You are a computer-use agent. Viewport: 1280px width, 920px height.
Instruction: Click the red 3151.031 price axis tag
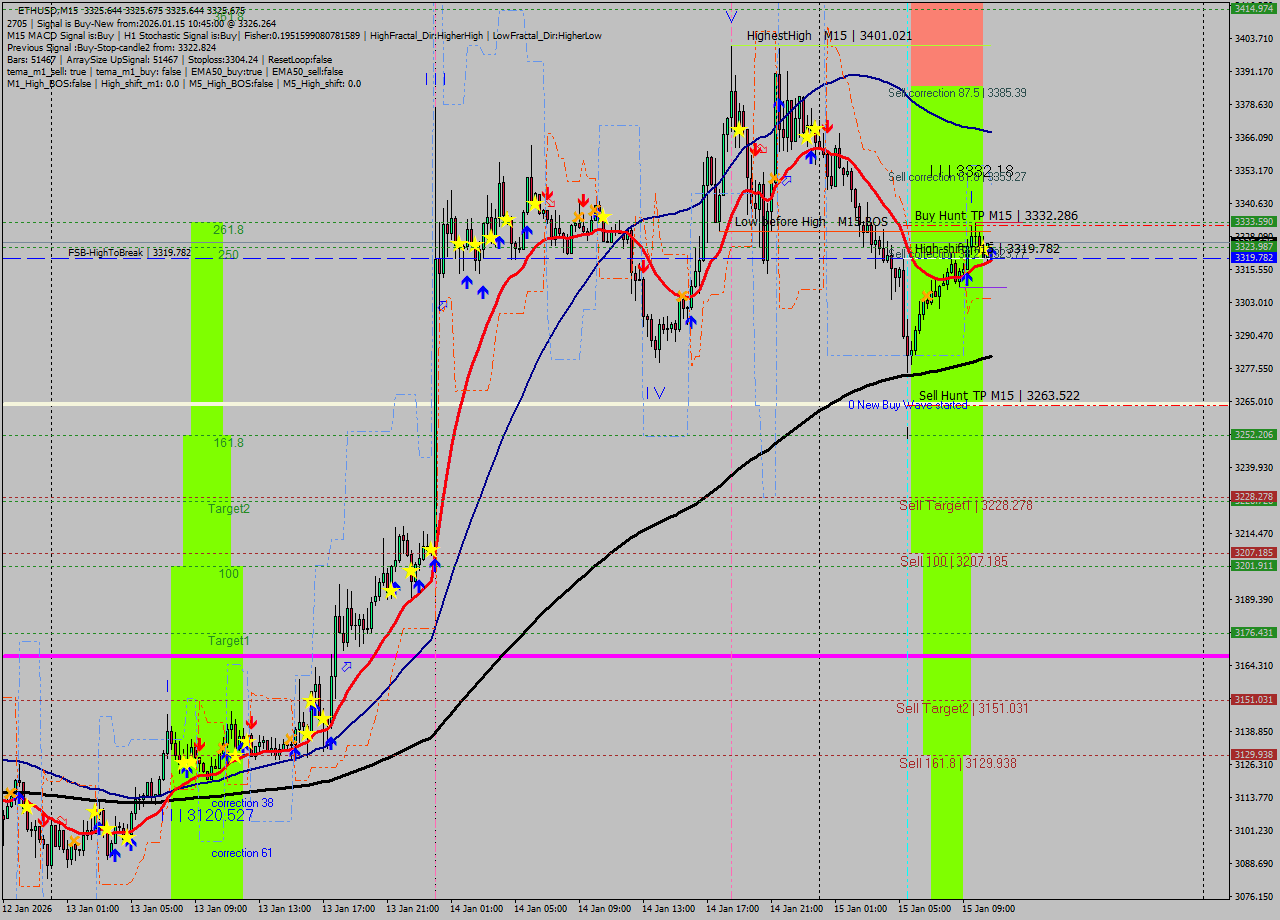tap(1253, 700)
